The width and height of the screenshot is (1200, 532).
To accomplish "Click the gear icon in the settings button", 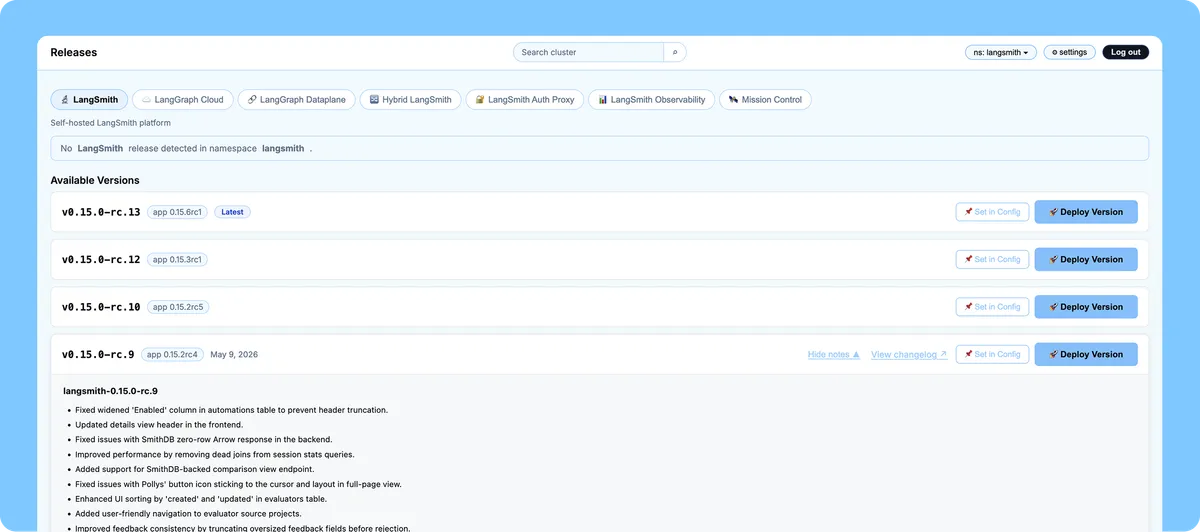I will 1054,52.
